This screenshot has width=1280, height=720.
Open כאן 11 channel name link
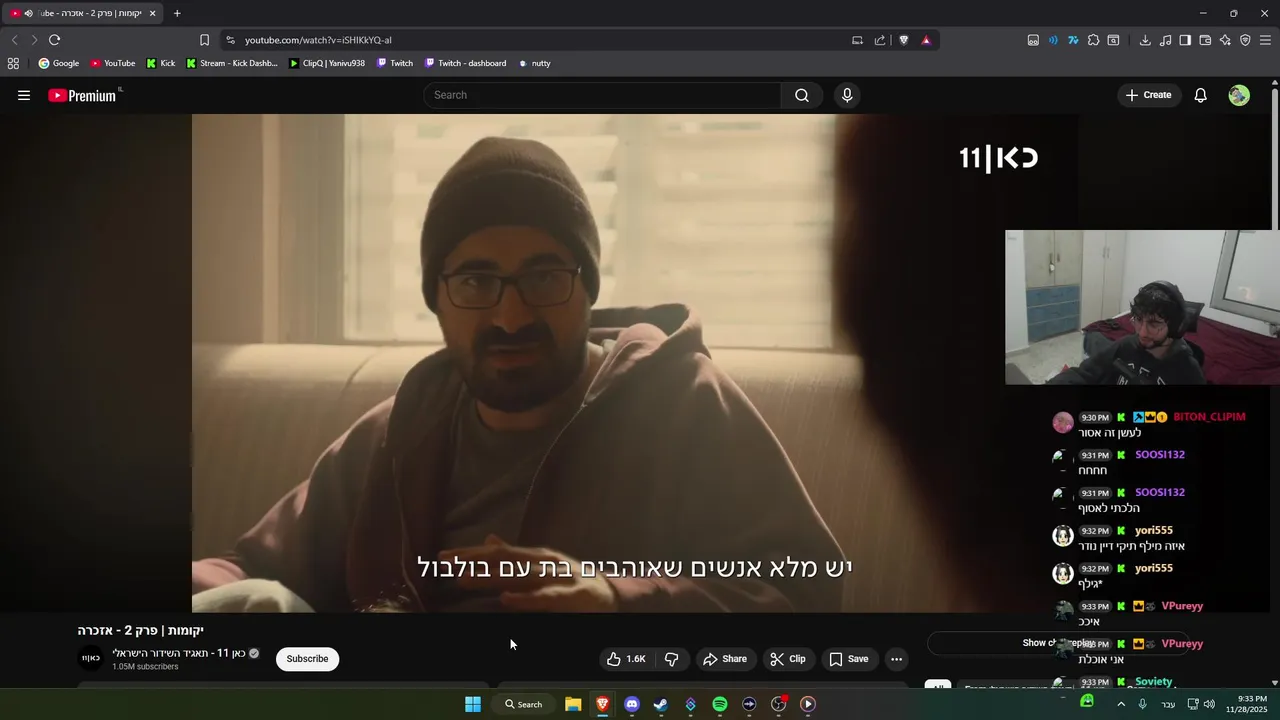(179, 653)
